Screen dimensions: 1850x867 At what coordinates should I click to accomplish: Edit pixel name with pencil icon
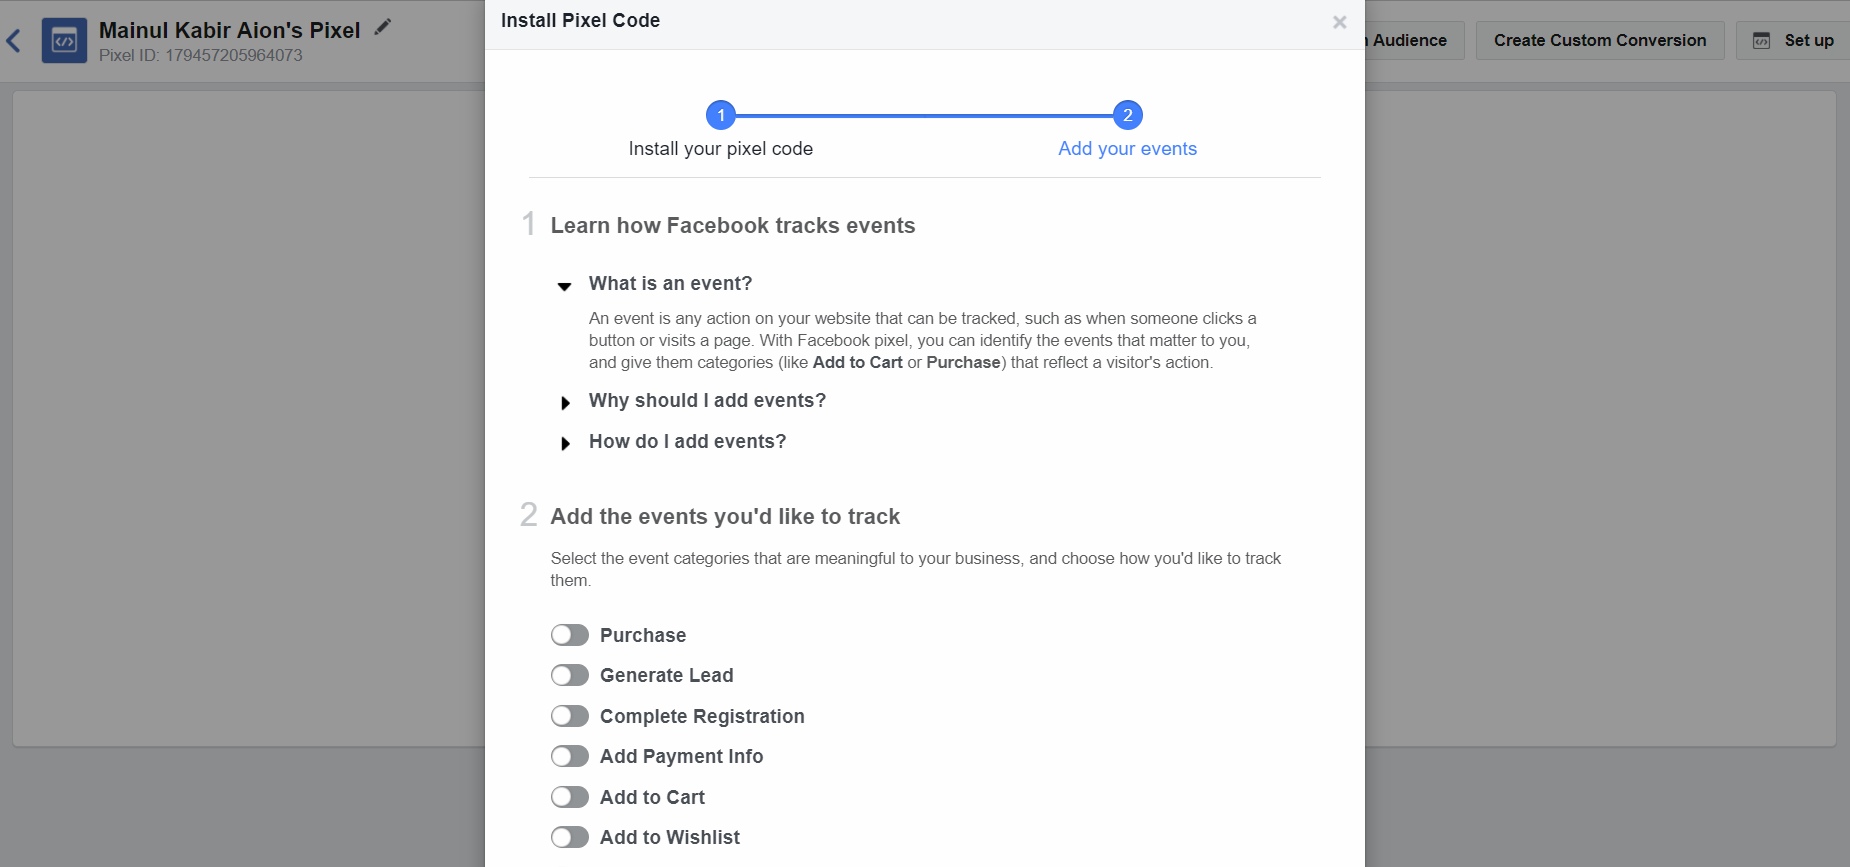pos(382,27)
